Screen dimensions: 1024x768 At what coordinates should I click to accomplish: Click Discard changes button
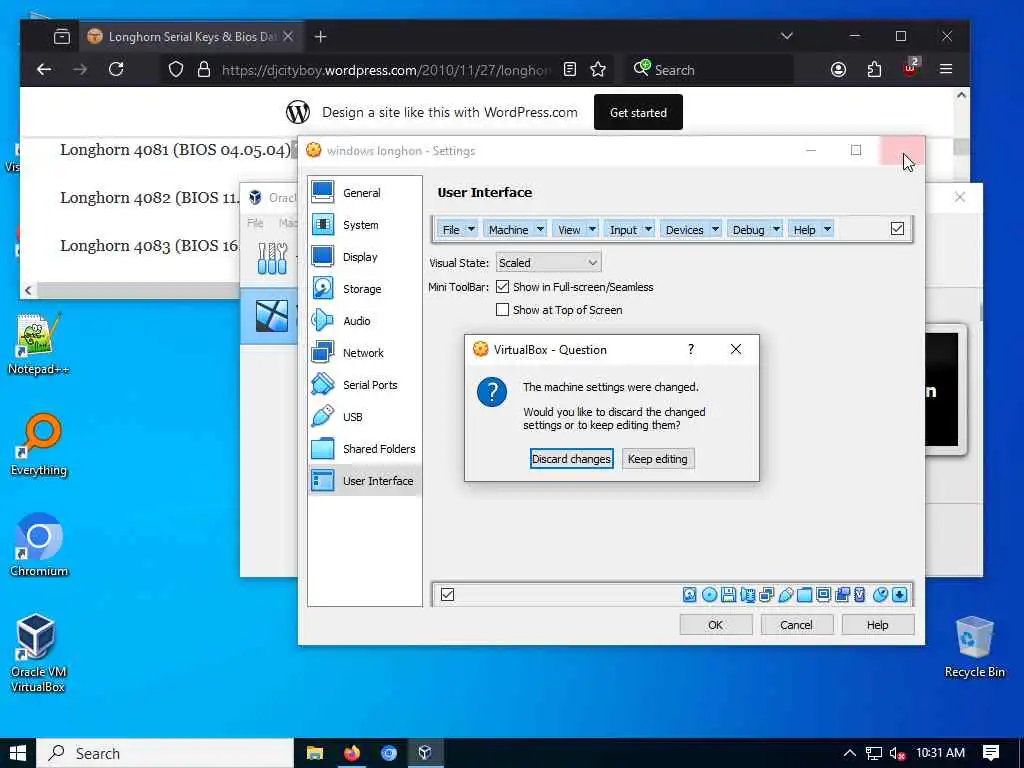[x=571, y=458]
